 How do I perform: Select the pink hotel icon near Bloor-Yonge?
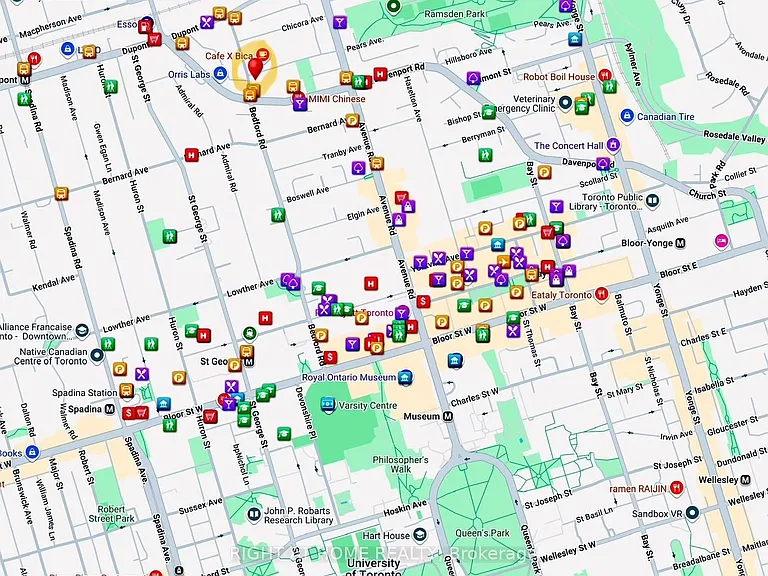click(721, 240)
